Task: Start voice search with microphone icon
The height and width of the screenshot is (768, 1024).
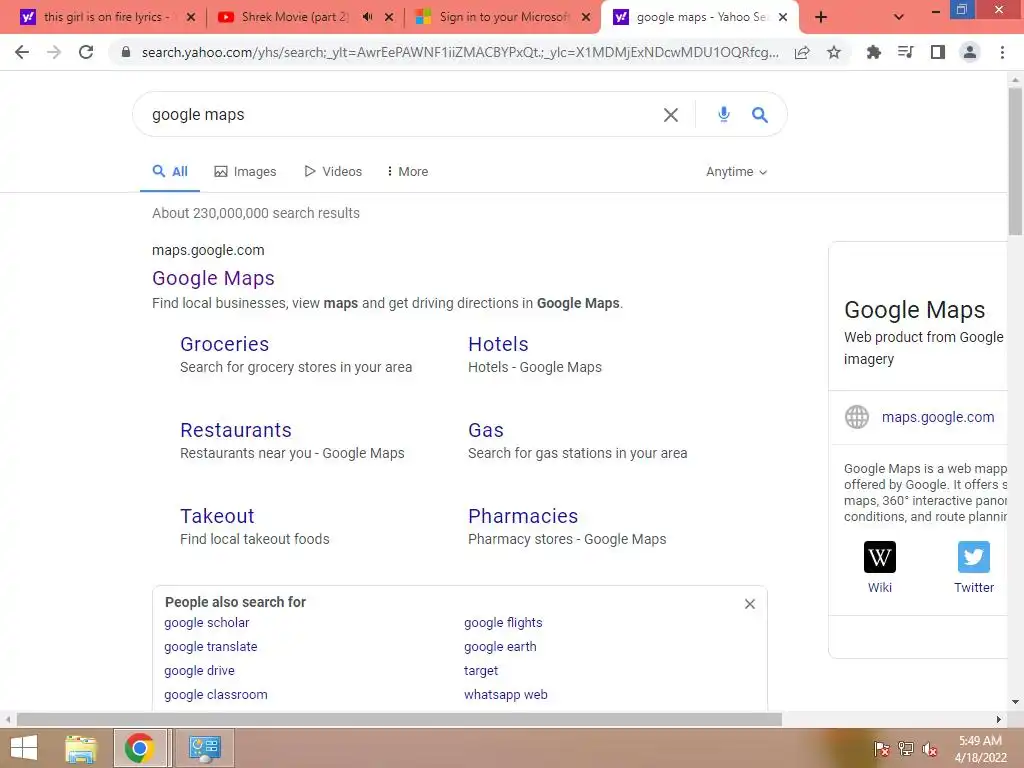Action: point(724,114)
